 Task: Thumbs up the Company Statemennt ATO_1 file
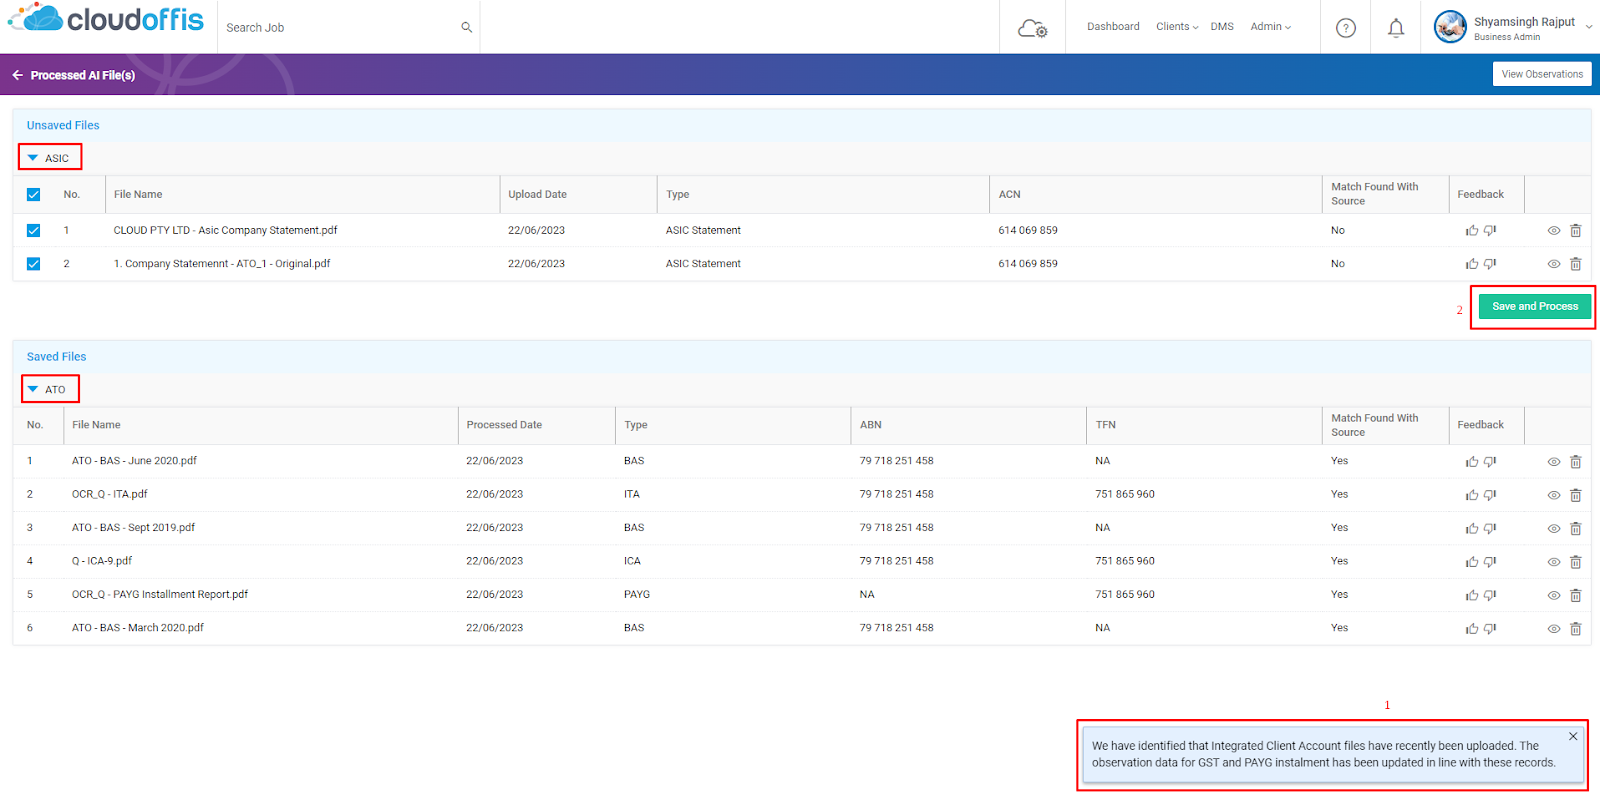1472,264
